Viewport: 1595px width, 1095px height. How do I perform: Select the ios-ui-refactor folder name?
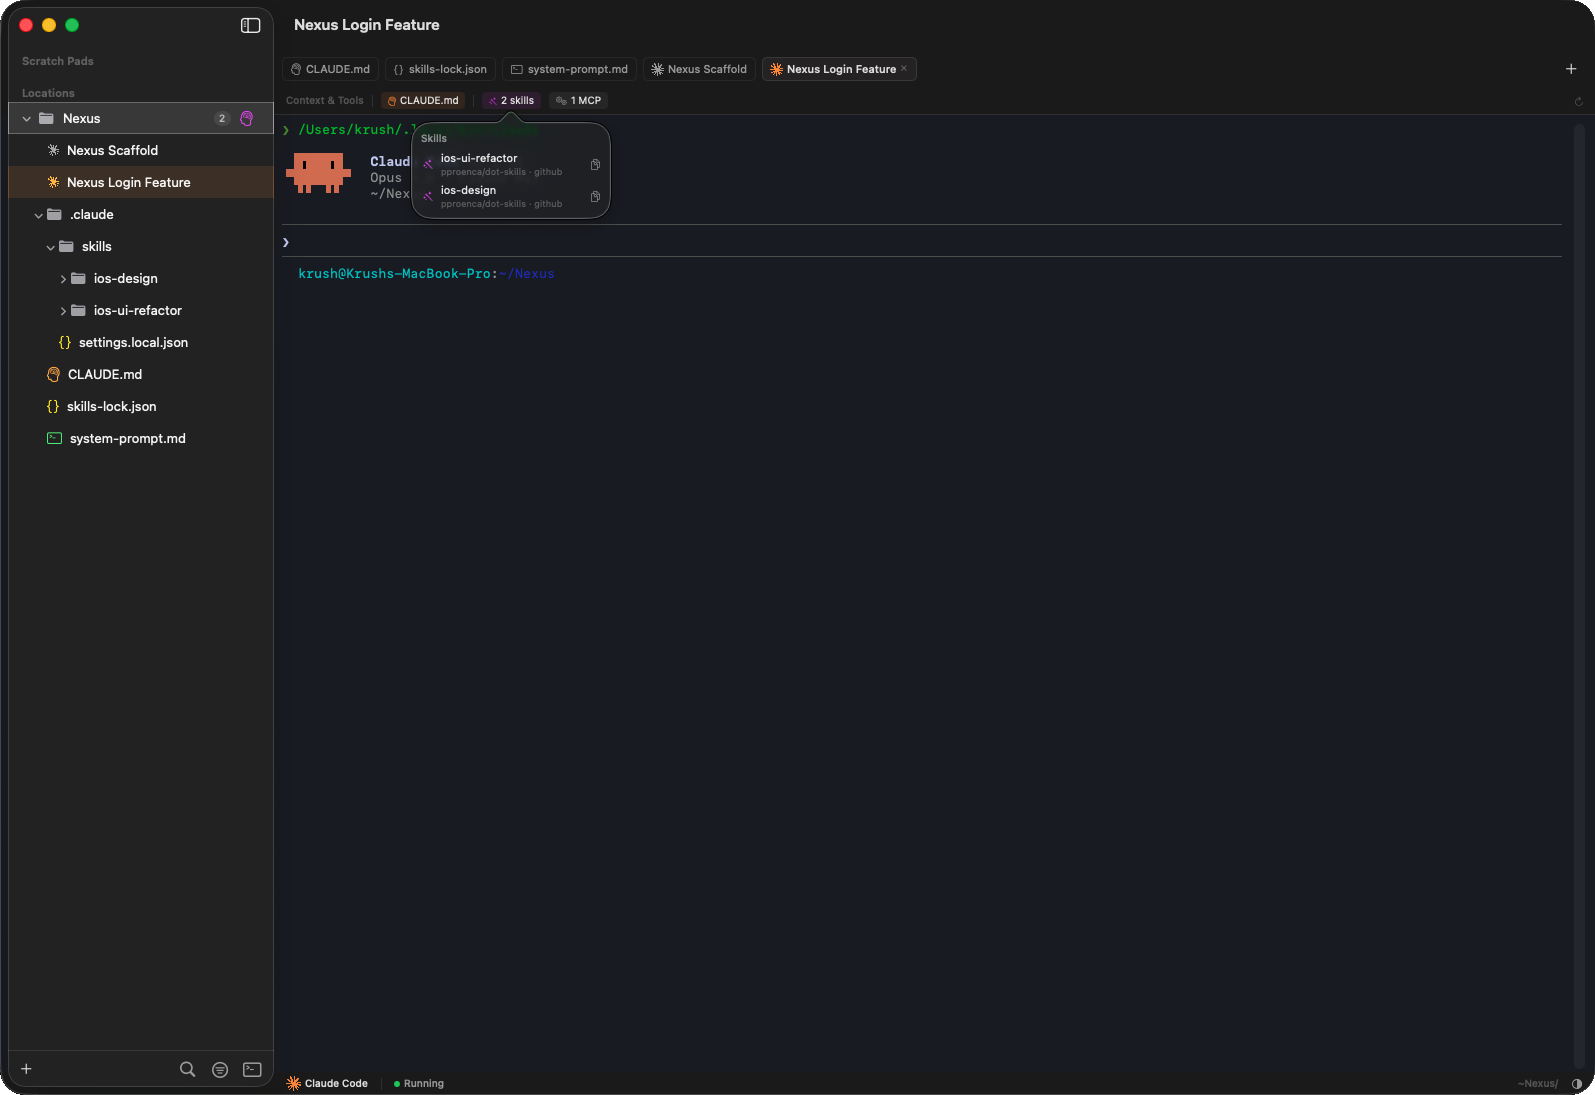coord(138,310)
